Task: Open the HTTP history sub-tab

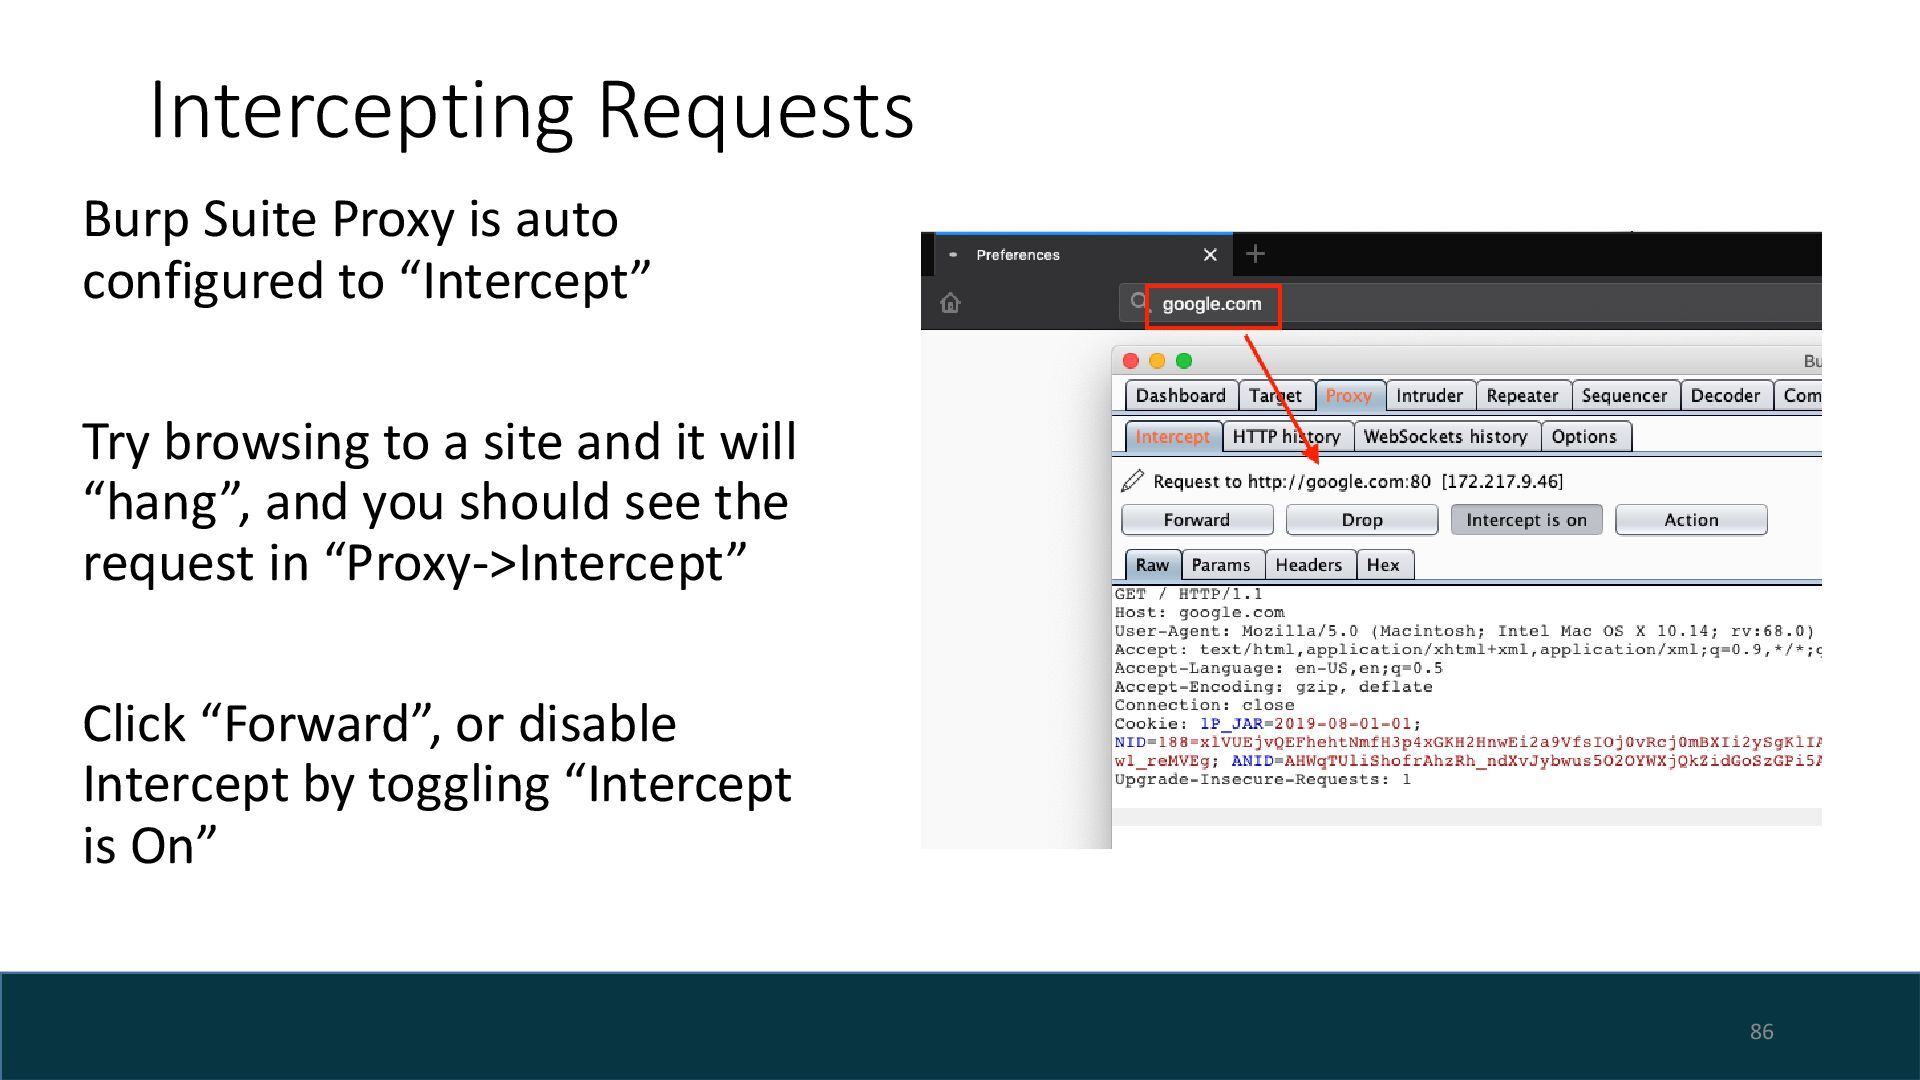Action: pyautogui.click(x=1286, y=437)
